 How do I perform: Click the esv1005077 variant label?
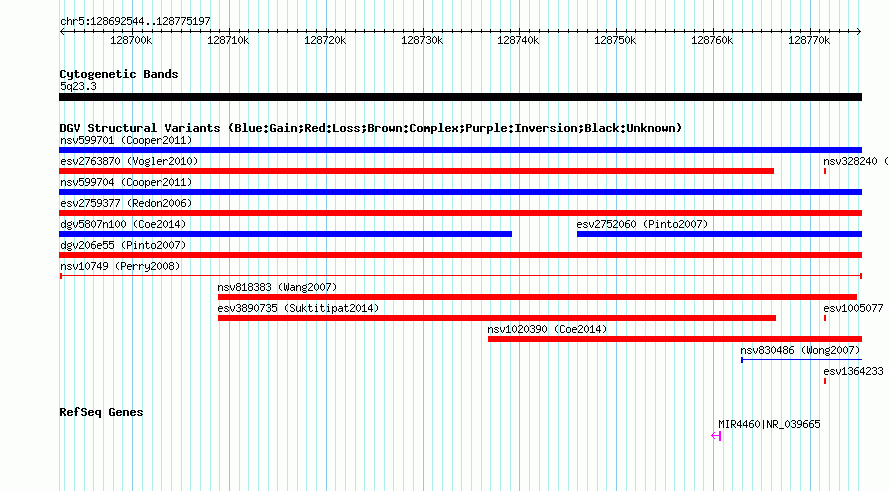[853, 308]
